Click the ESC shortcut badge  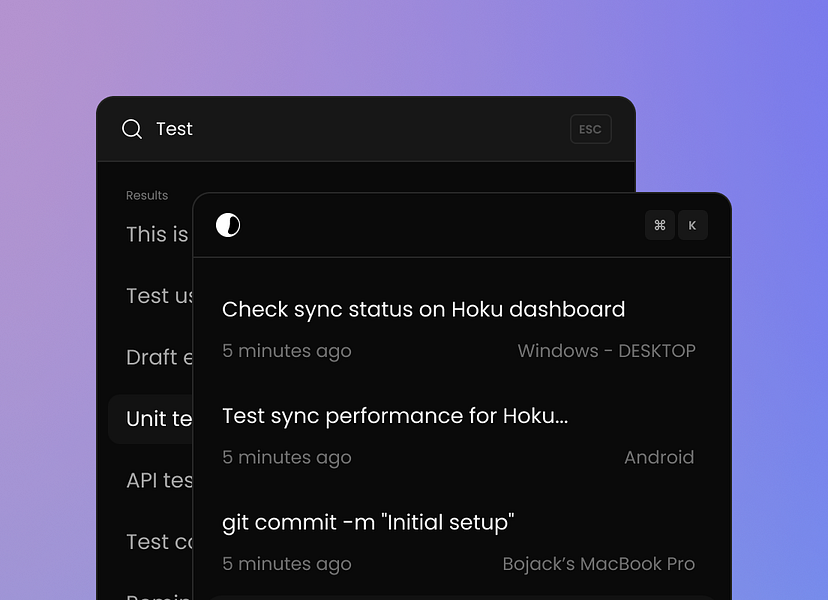590,129
